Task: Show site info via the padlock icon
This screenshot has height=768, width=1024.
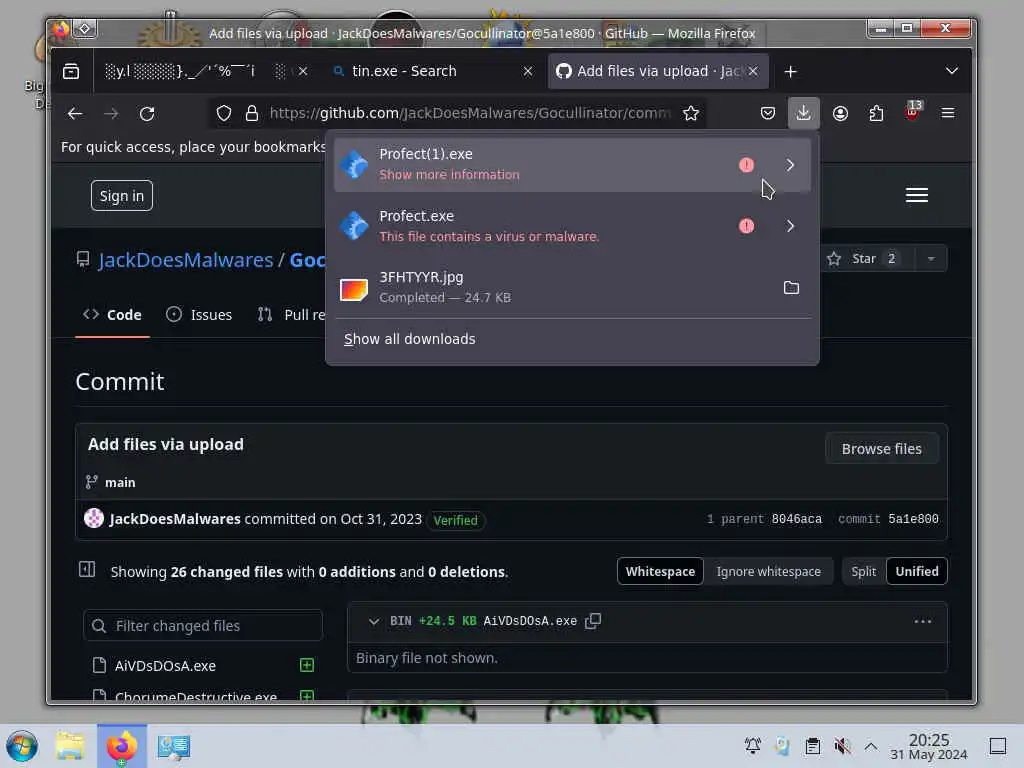Action: 252,114
